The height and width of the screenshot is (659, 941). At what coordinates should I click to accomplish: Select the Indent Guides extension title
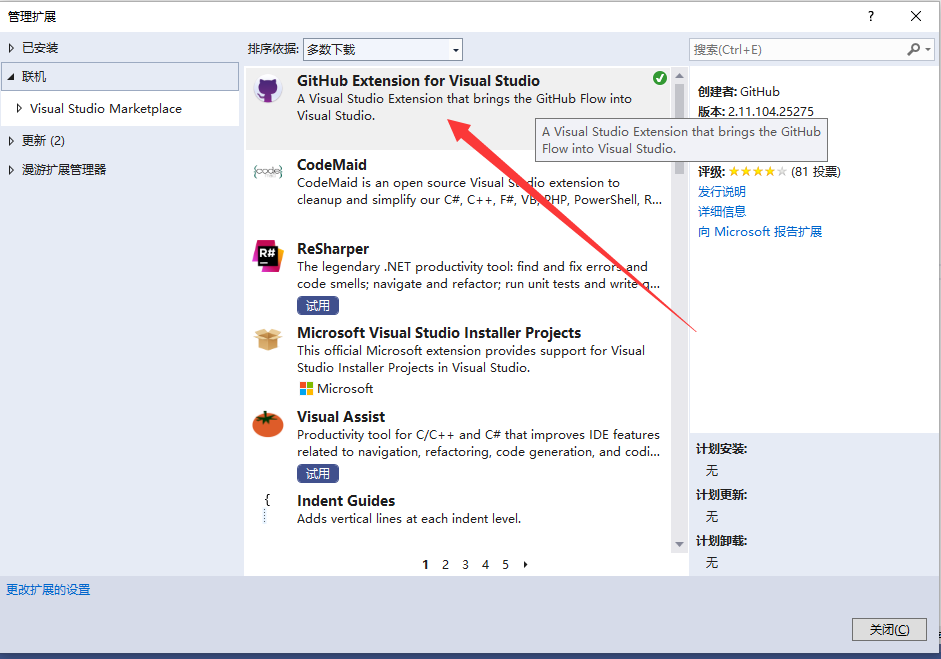click(x=346, y=501)
